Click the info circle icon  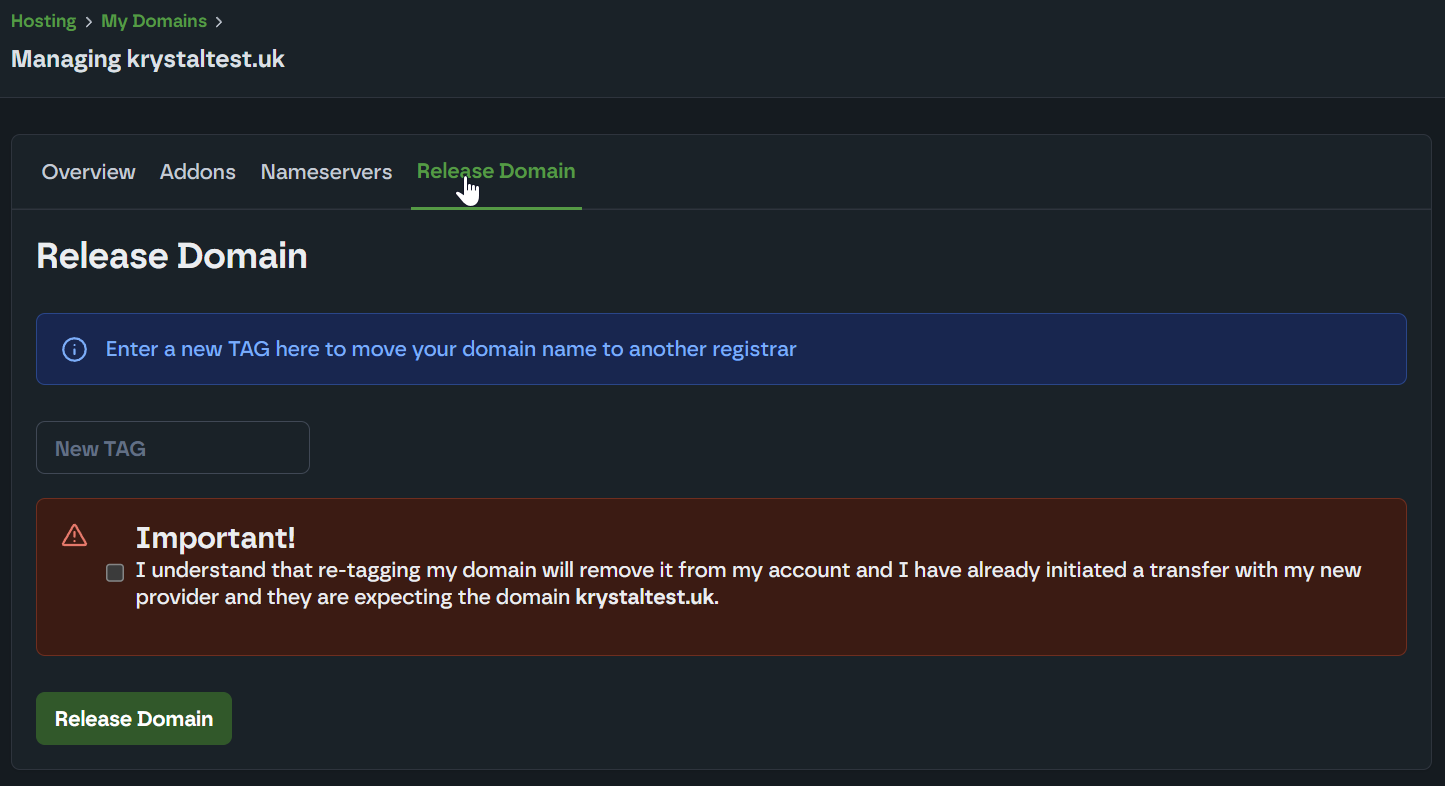pyautogui.click(x=74, y=349)
